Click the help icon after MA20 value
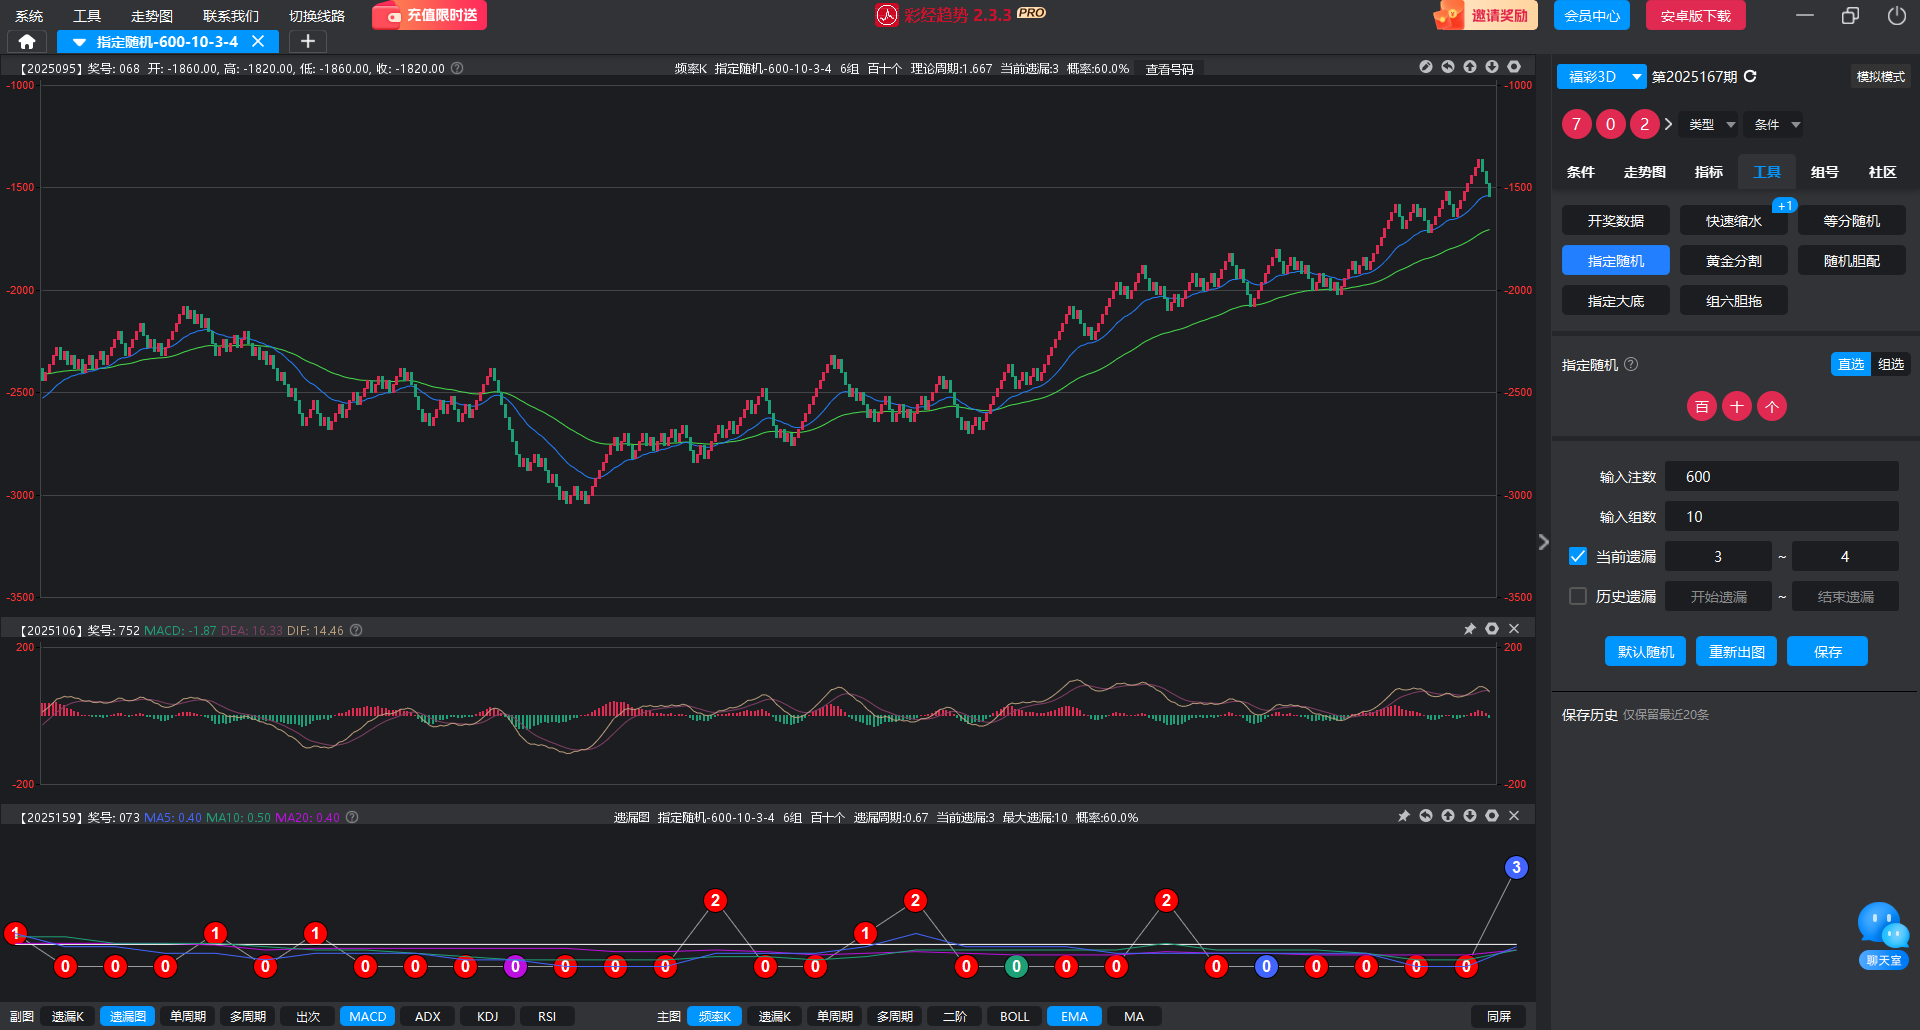The image size is (1920, 1030). [x=352, y=817]
